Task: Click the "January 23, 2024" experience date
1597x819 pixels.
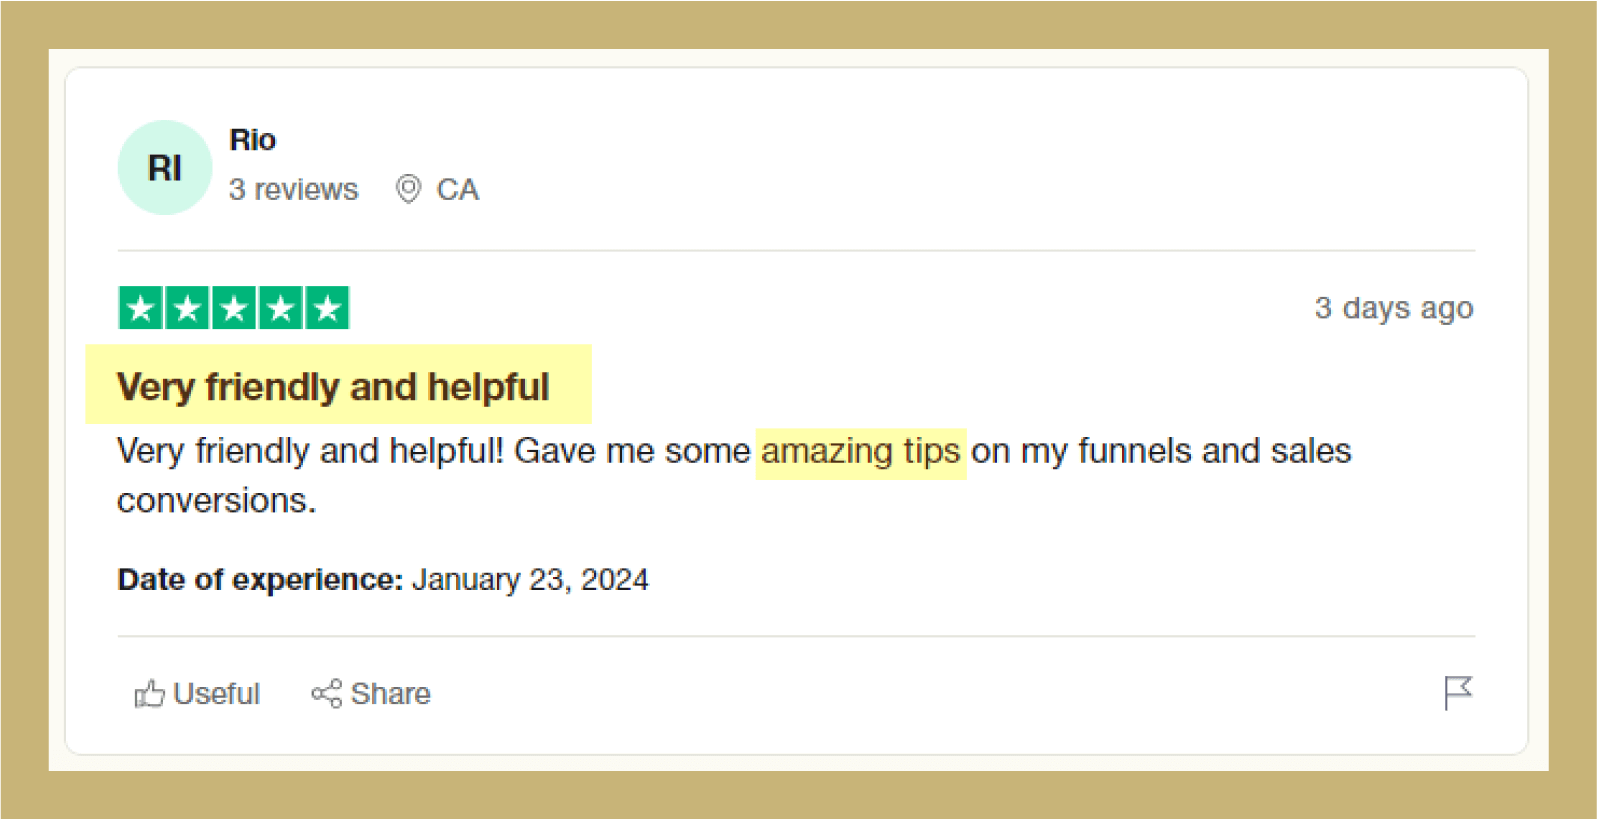Action: point(530,580)
